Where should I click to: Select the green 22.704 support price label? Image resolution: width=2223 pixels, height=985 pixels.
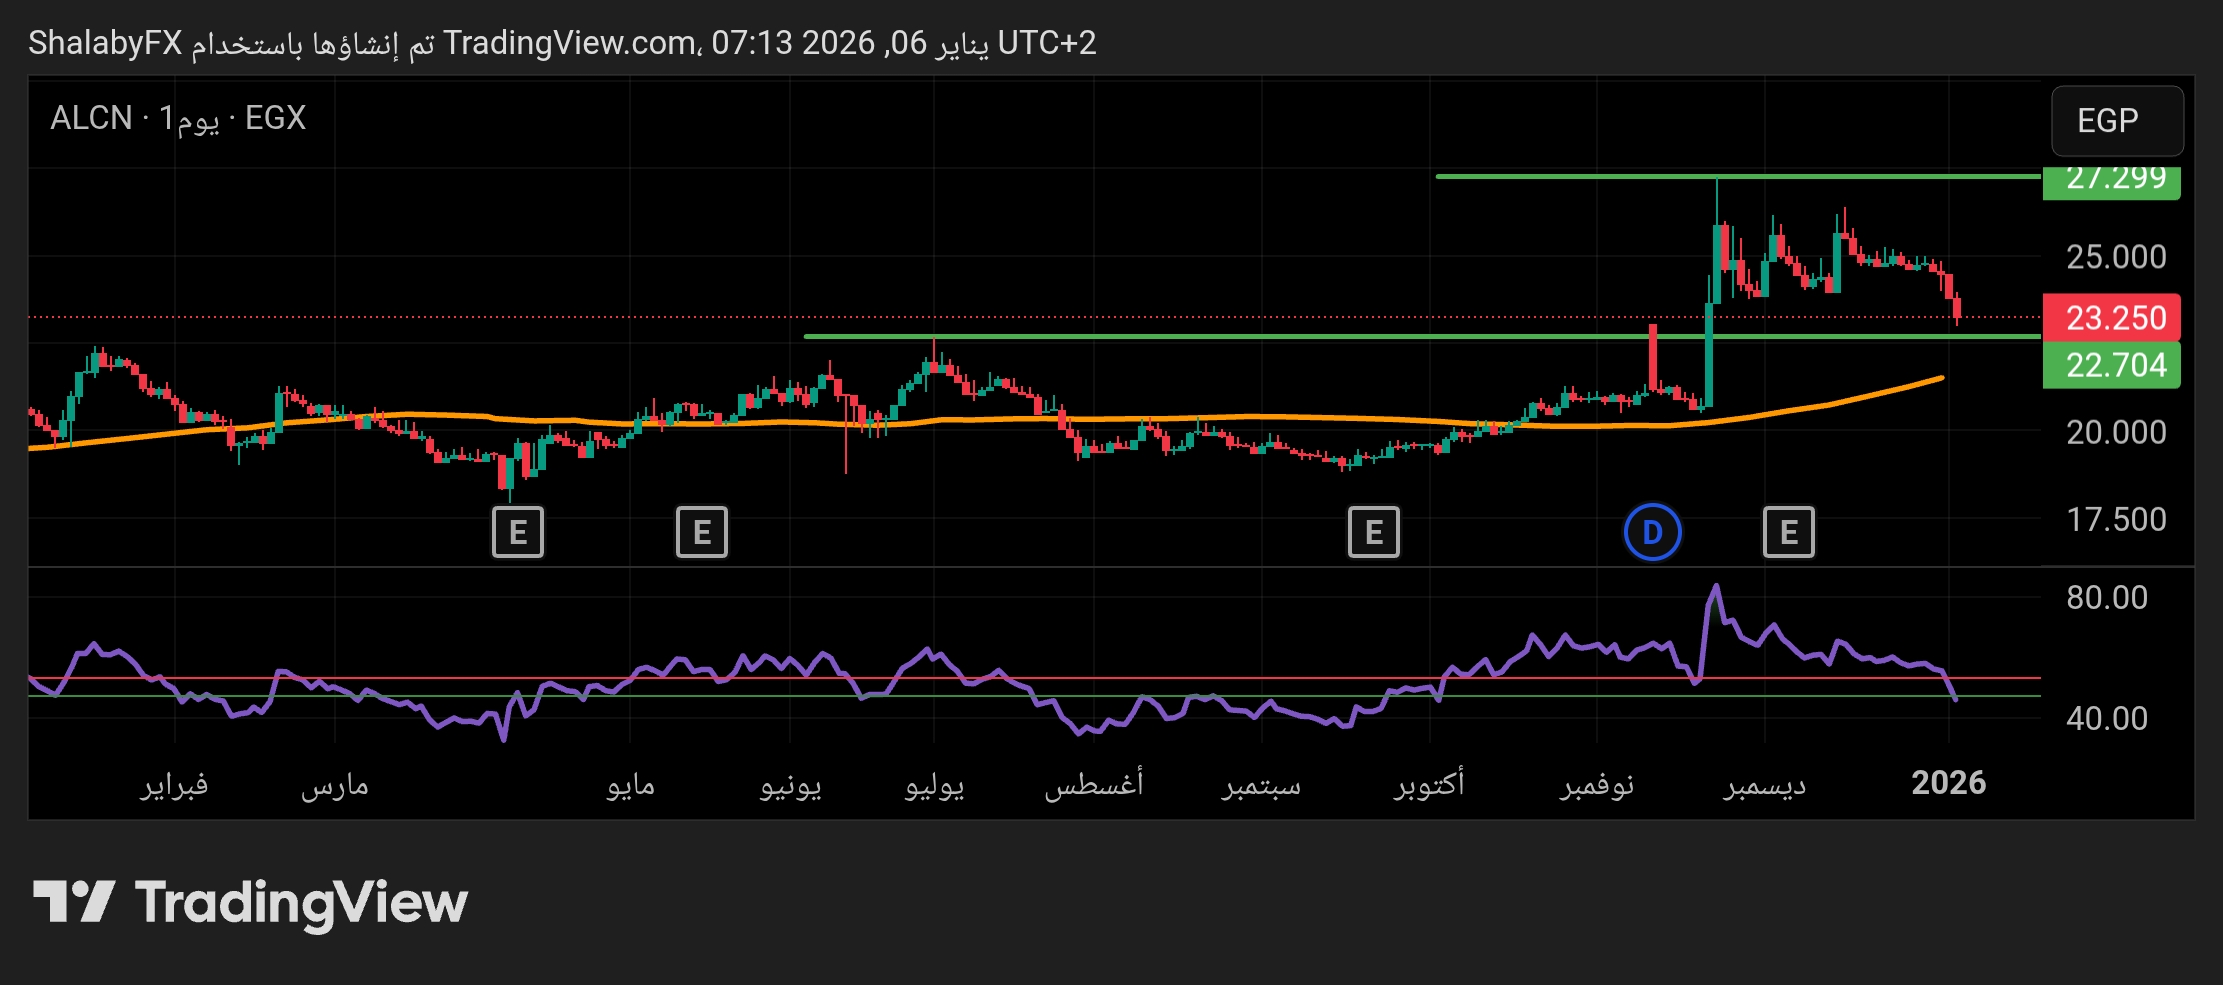(x=2114, y=365)
